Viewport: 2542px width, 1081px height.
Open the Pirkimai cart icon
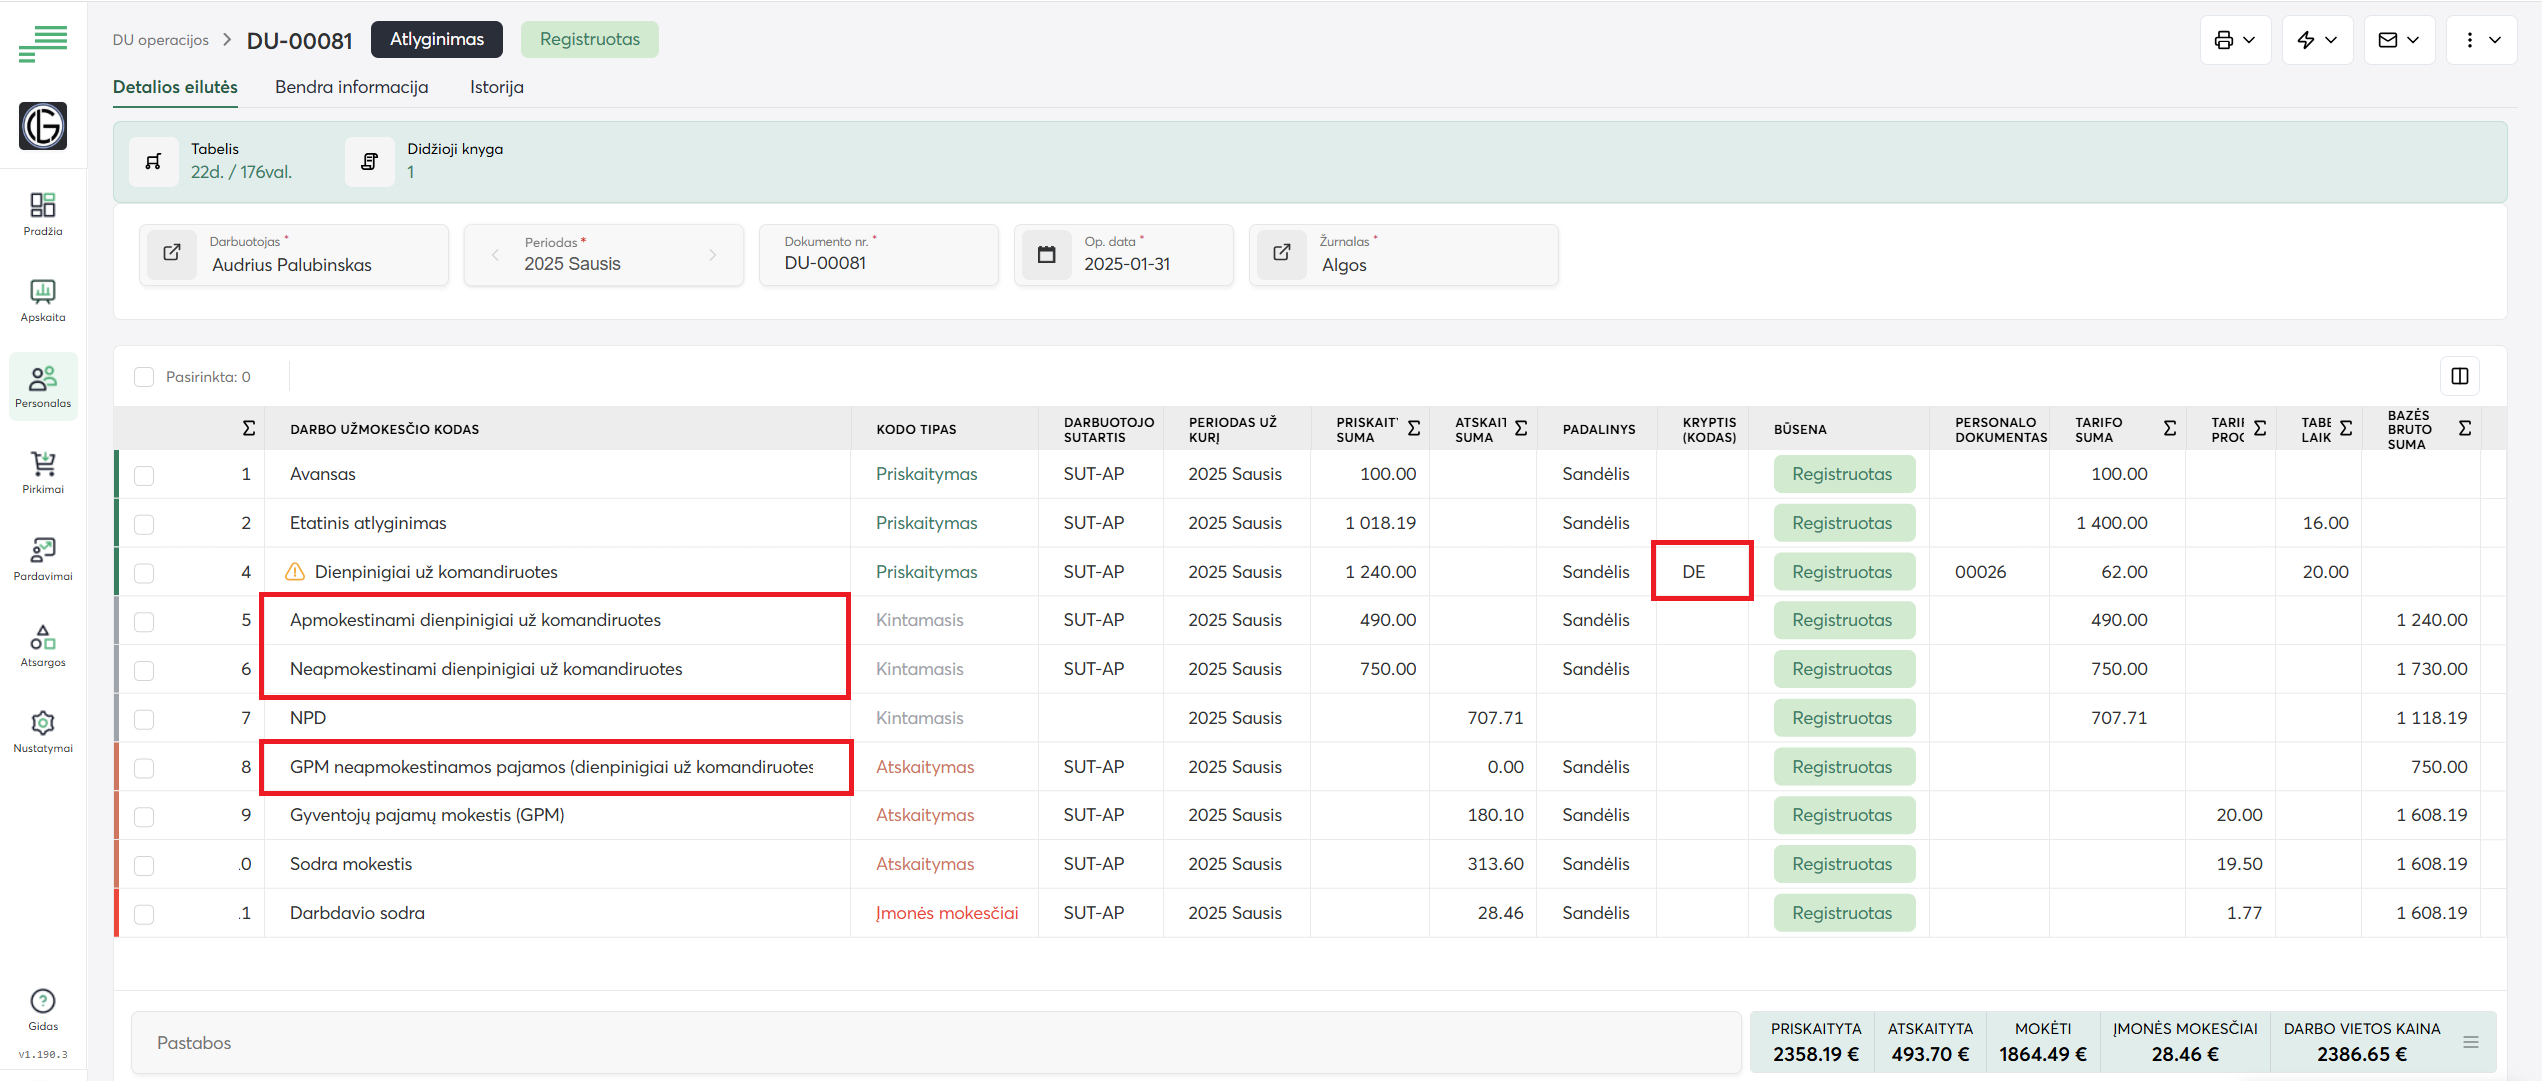pos(43,465)
